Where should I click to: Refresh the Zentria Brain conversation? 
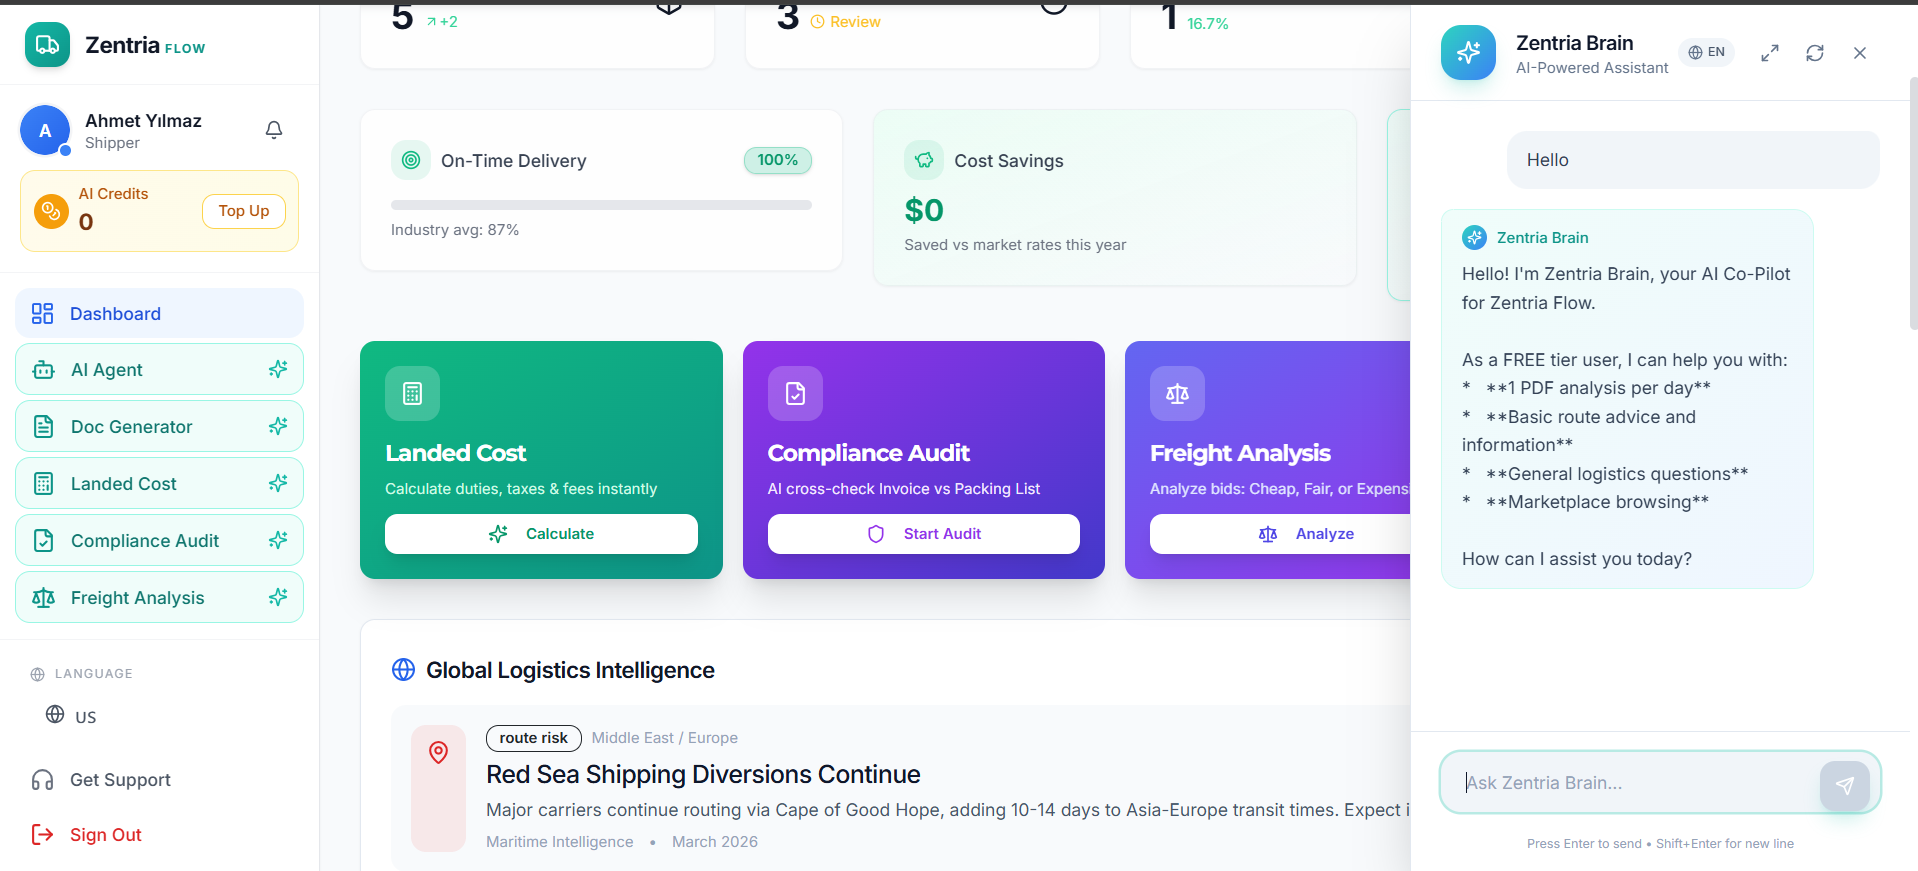[x=1815, y=53]
